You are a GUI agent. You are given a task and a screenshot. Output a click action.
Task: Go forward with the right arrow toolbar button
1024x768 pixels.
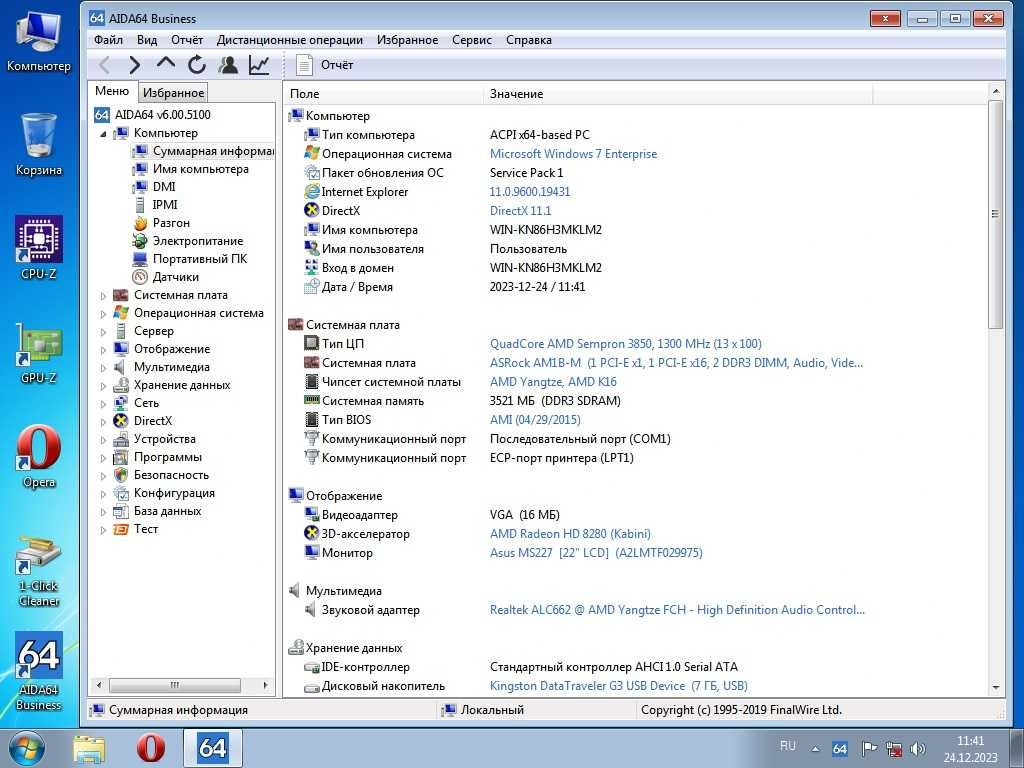(x=135, y=65)
